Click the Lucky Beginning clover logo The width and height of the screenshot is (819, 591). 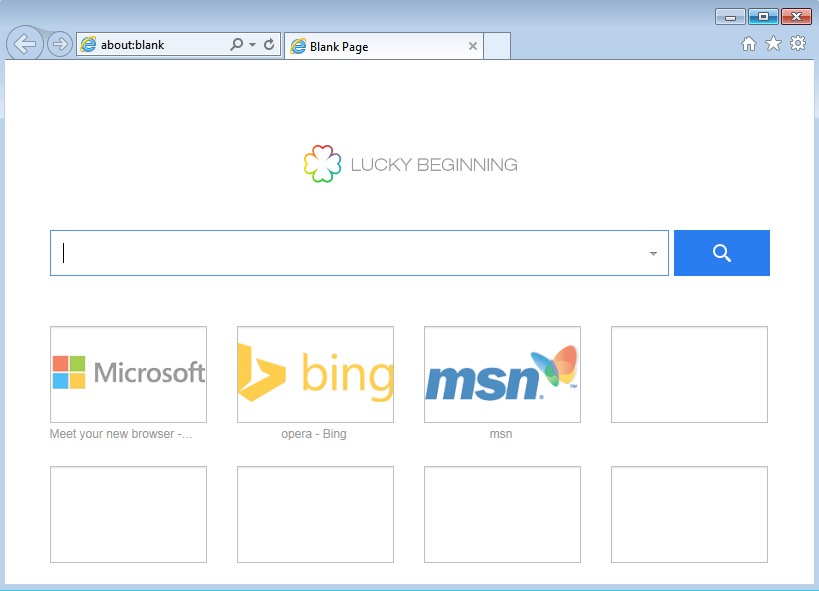coord(321,165)
